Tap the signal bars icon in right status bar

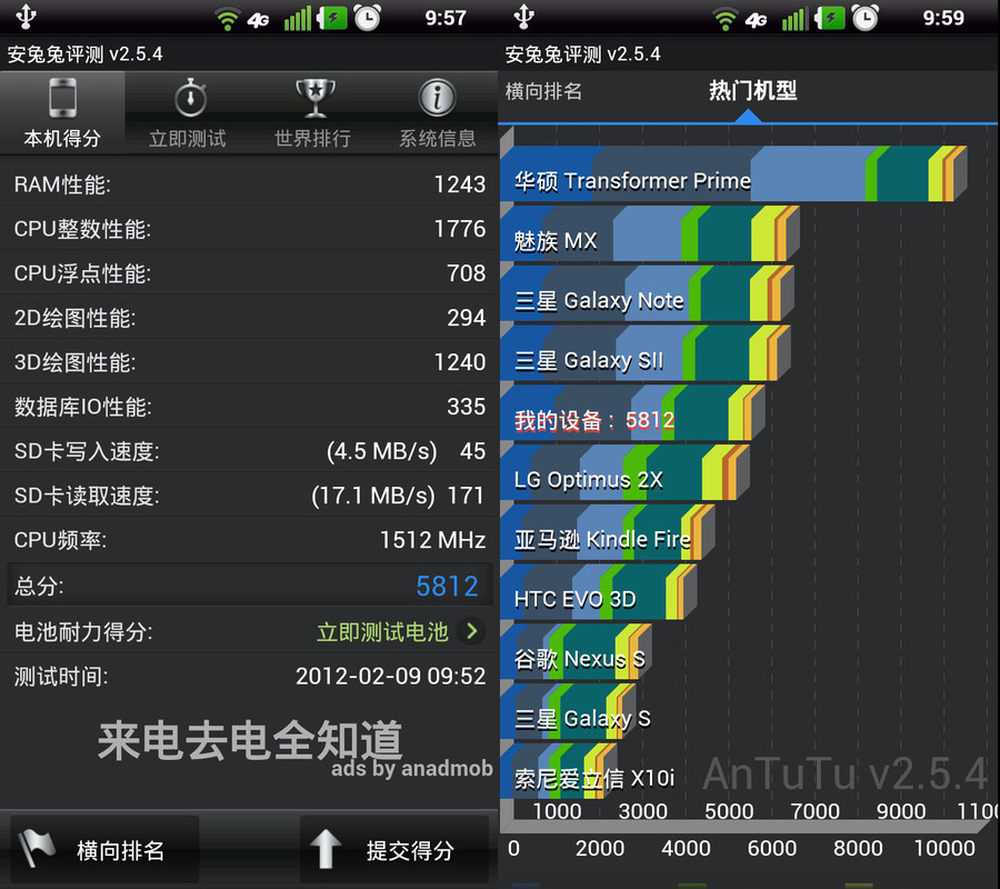pos(795,18)
